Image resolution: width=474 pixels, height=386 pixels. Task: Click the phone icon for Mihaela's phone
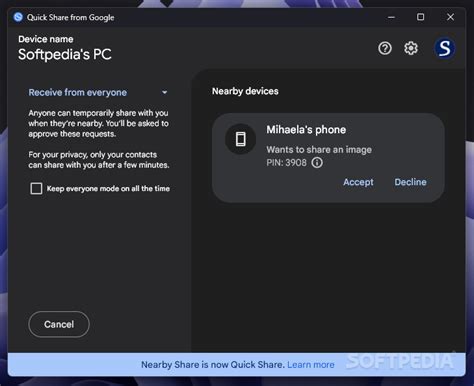240,139
